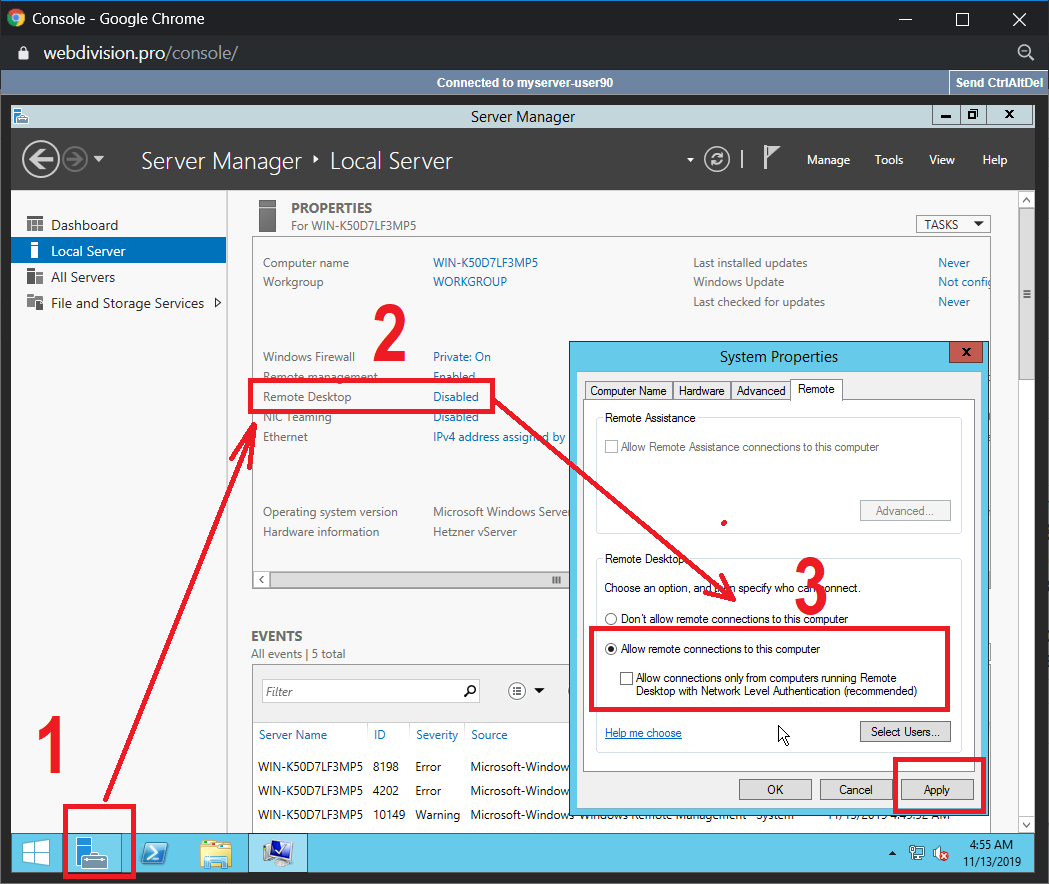Click the Apply button
The image size is (1049, 884).
click(x=936, y=789)
